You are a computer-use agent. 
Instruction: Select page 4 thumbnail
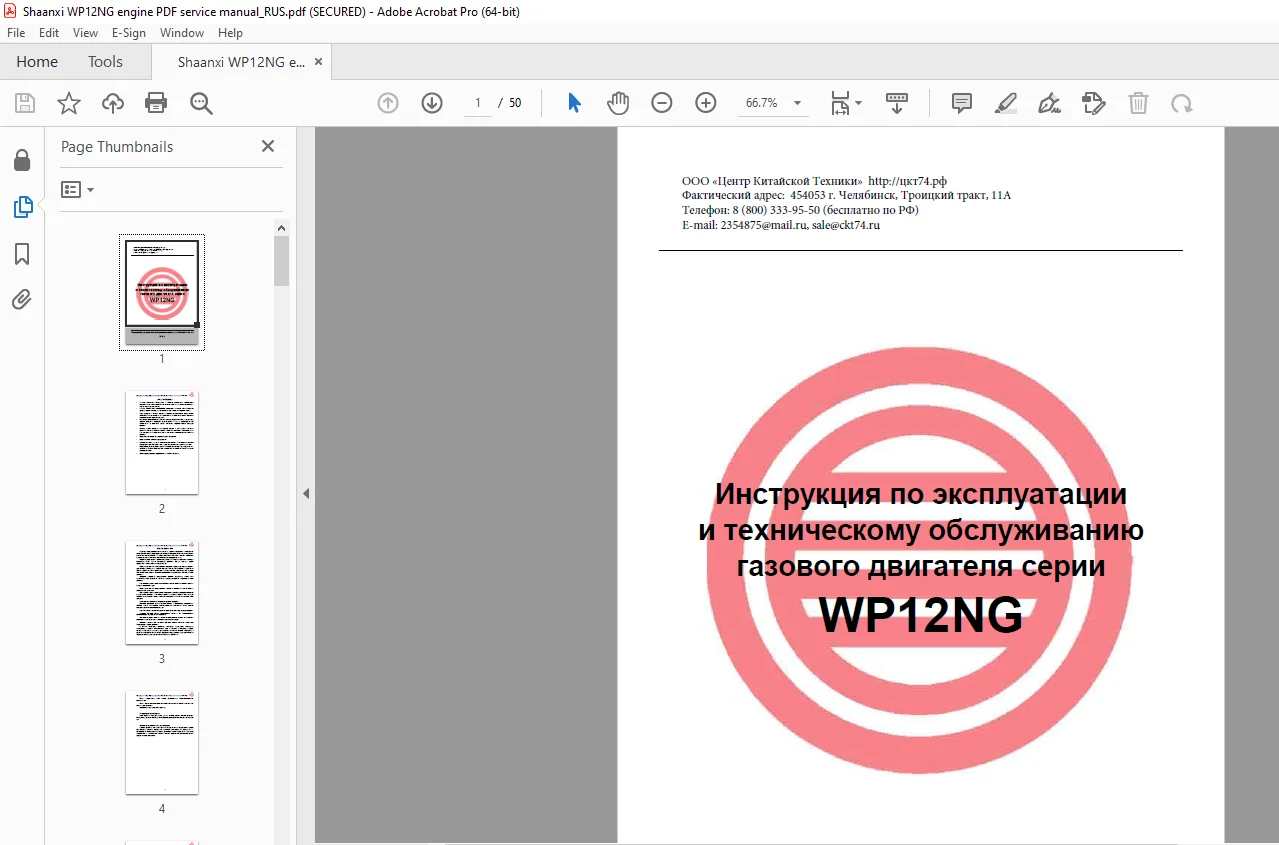[x=162, y=743]
